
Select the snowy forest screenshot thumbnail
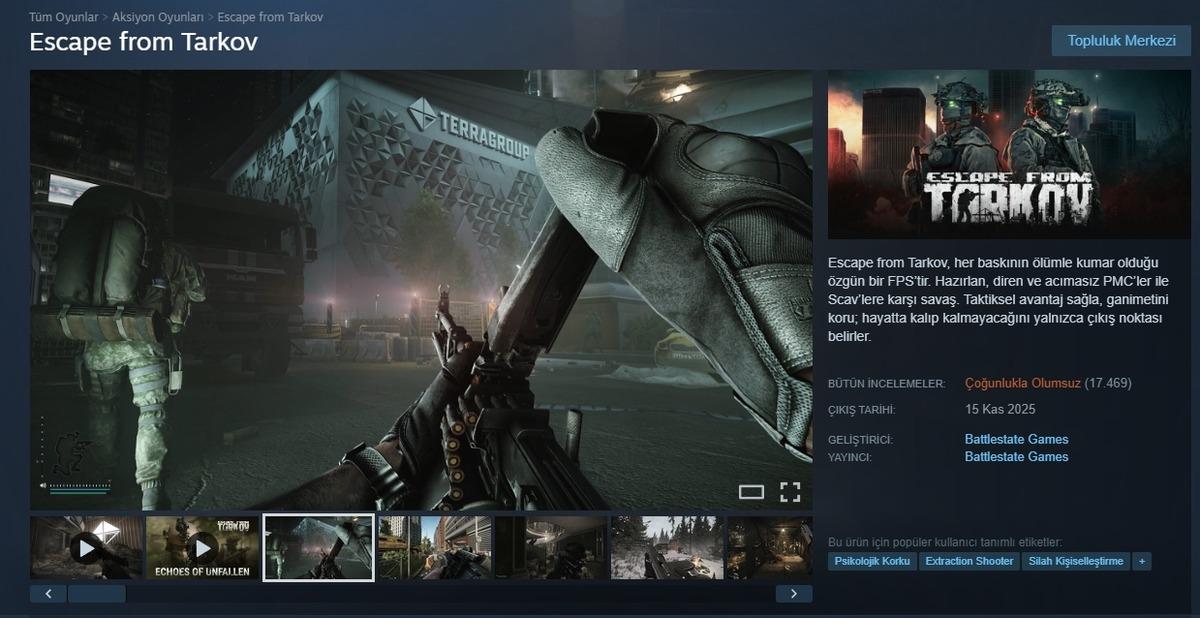666,547
